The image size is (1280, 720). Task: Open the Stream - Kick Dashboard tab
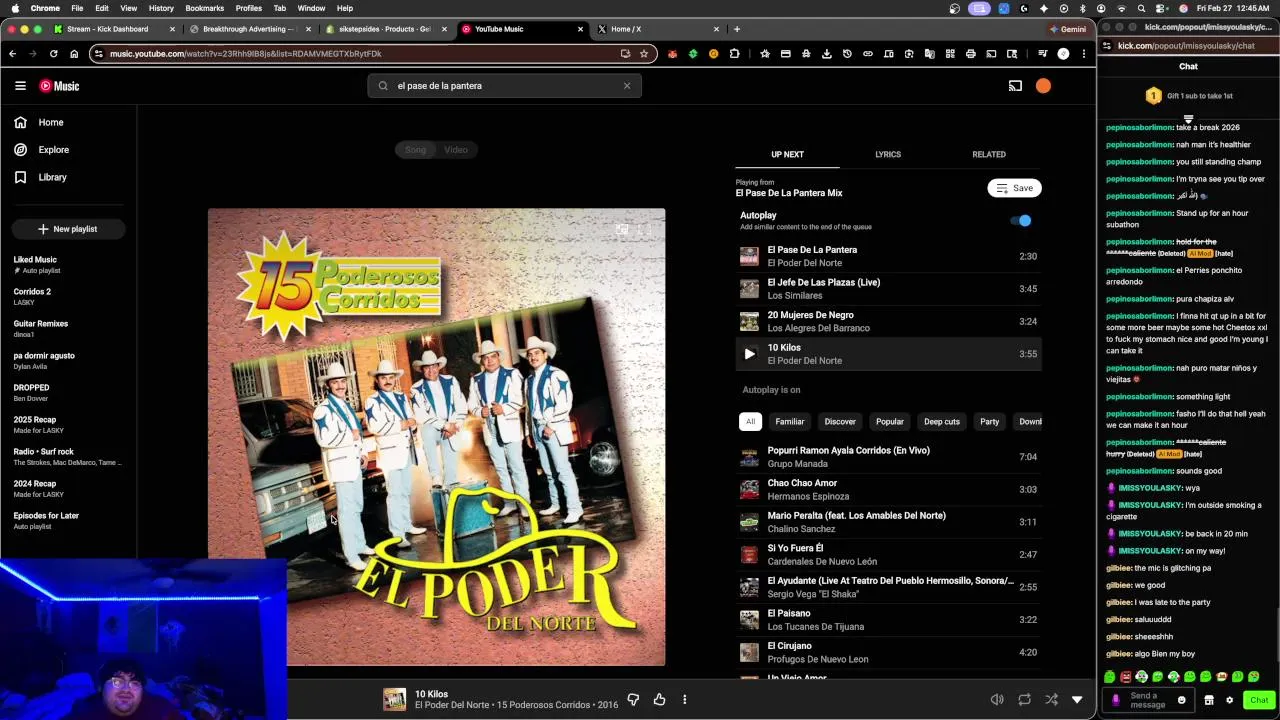point(115,29)
